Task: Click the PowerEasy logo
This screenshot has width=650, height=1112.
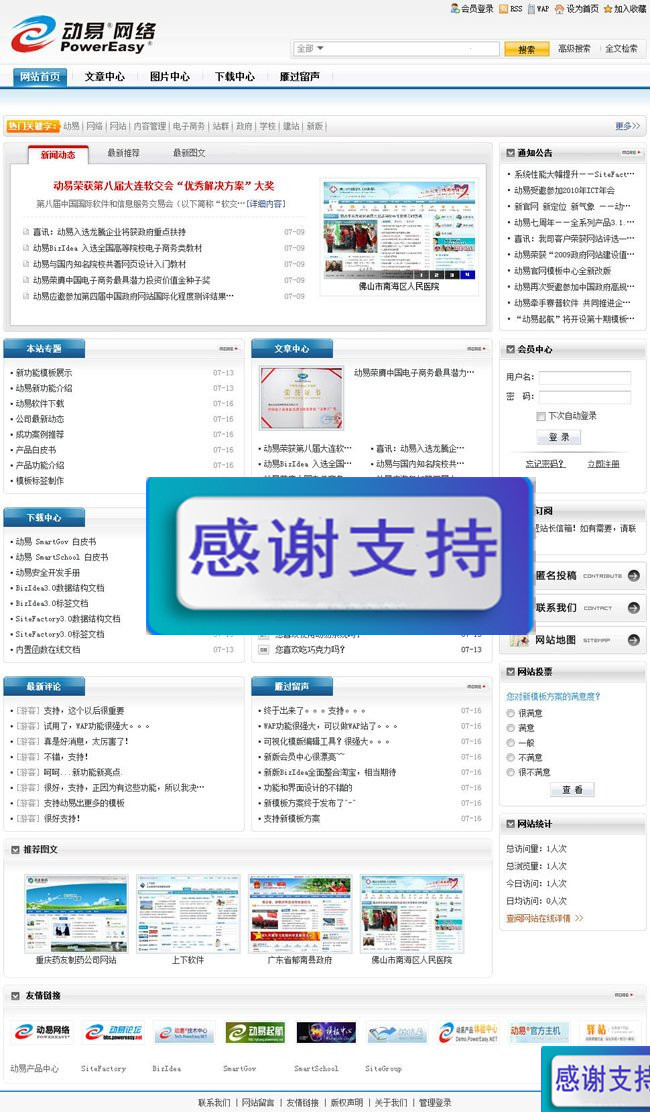Action: point(82,35)
